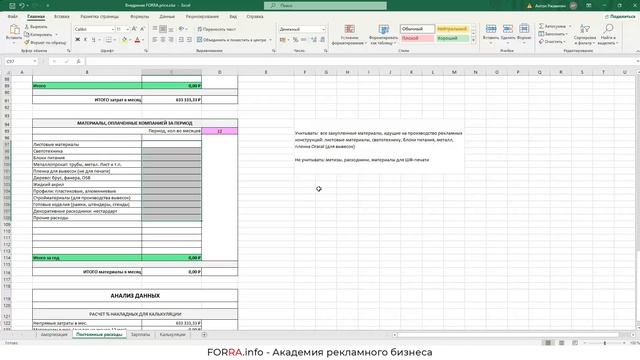Screen dimensions: 640x360
Task: Open the Clear (Очистить) dropdown
Action: tap(552, 42)
